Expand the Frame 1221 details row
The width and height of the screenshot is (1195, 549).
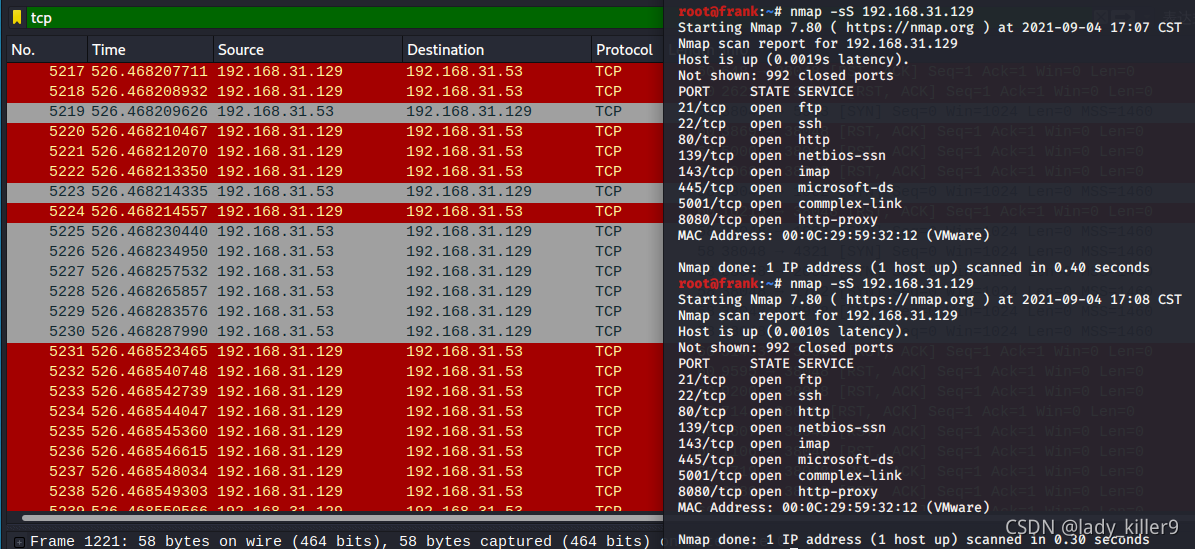[19, 541]
